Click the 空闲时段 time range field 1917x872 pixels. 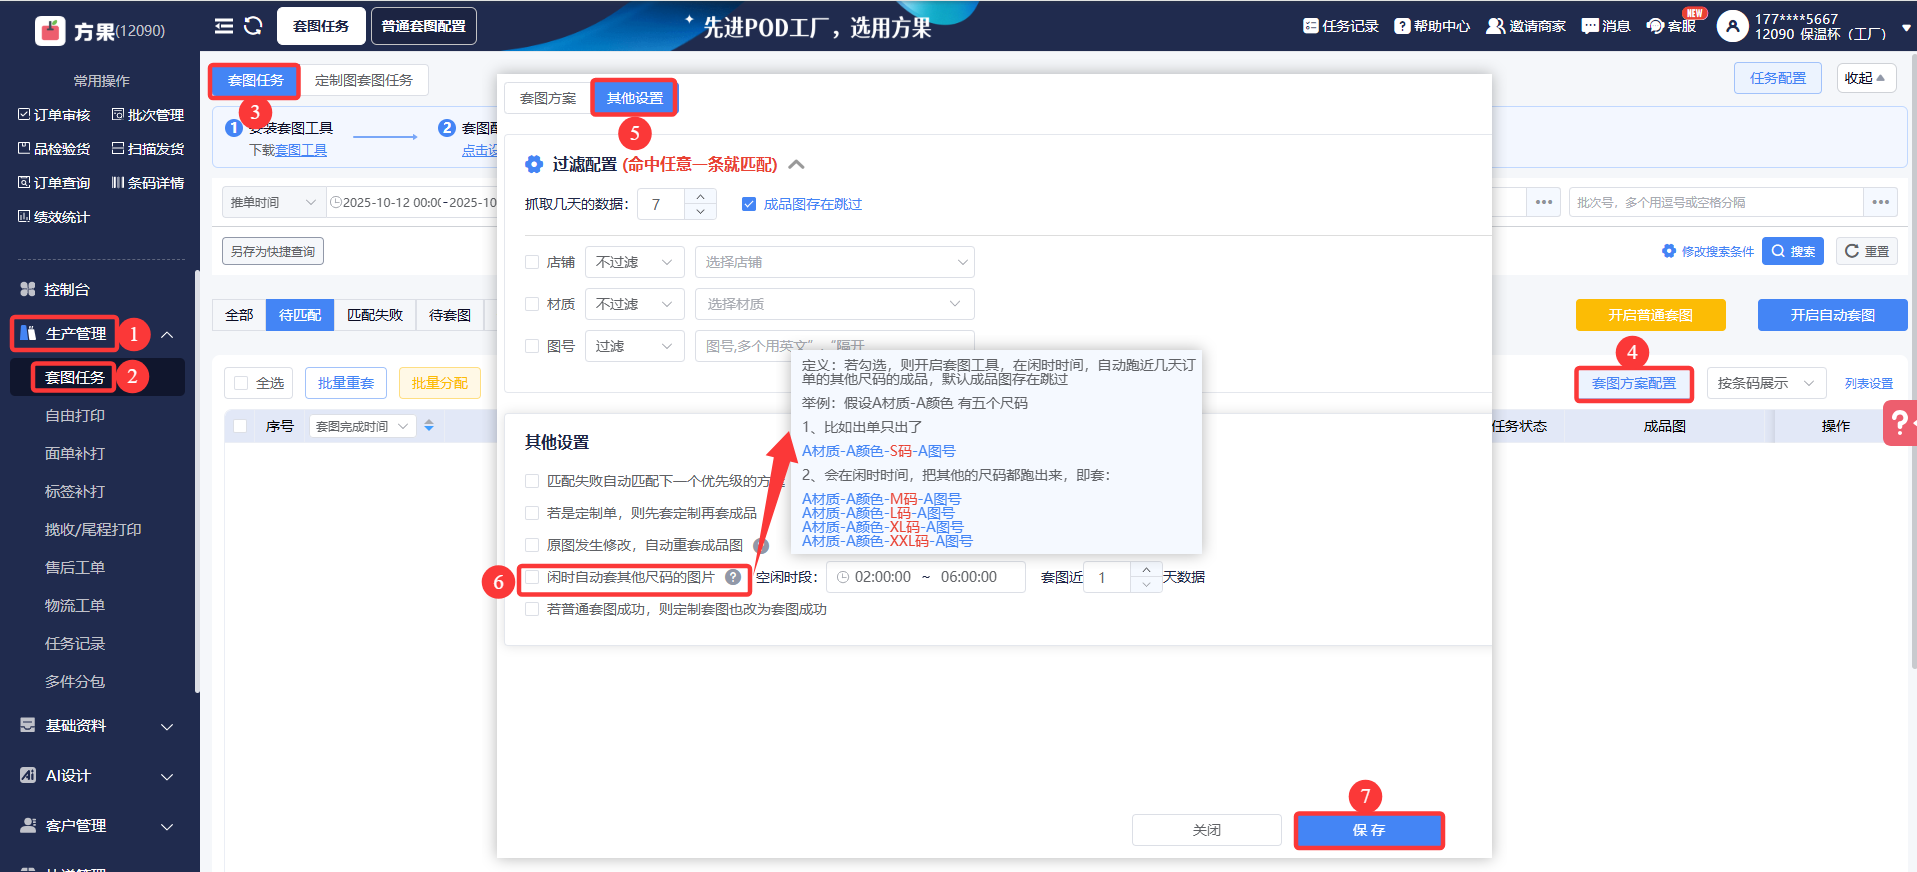tap(926, 577)
